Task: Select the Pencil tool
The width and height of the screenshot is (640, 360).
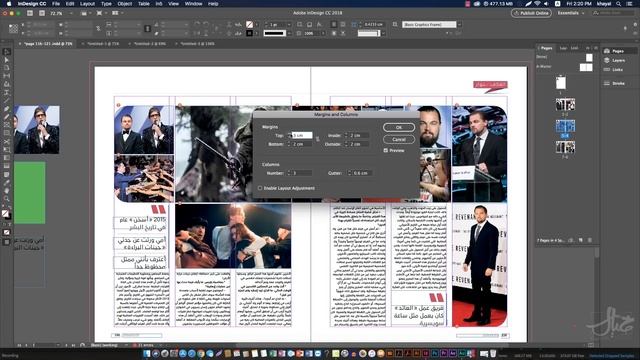Action: [x=7, y=117]
